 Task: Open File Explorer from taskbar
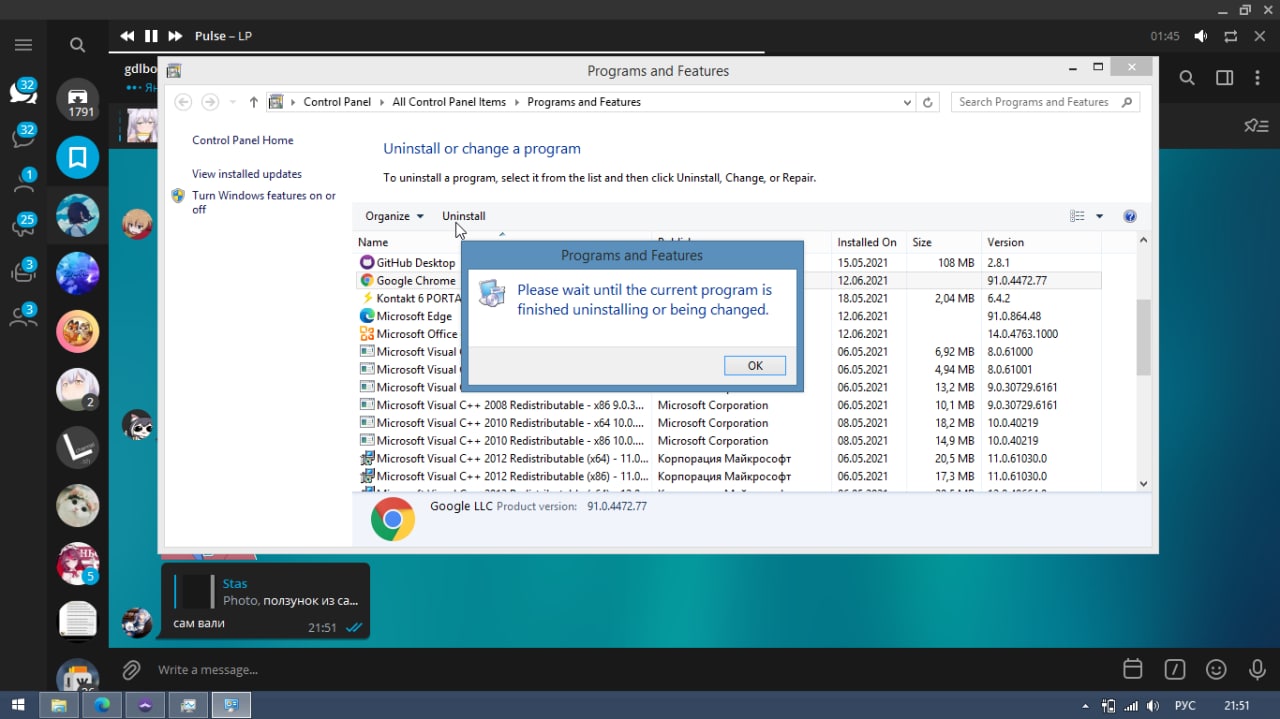click(x=59, y=705)
